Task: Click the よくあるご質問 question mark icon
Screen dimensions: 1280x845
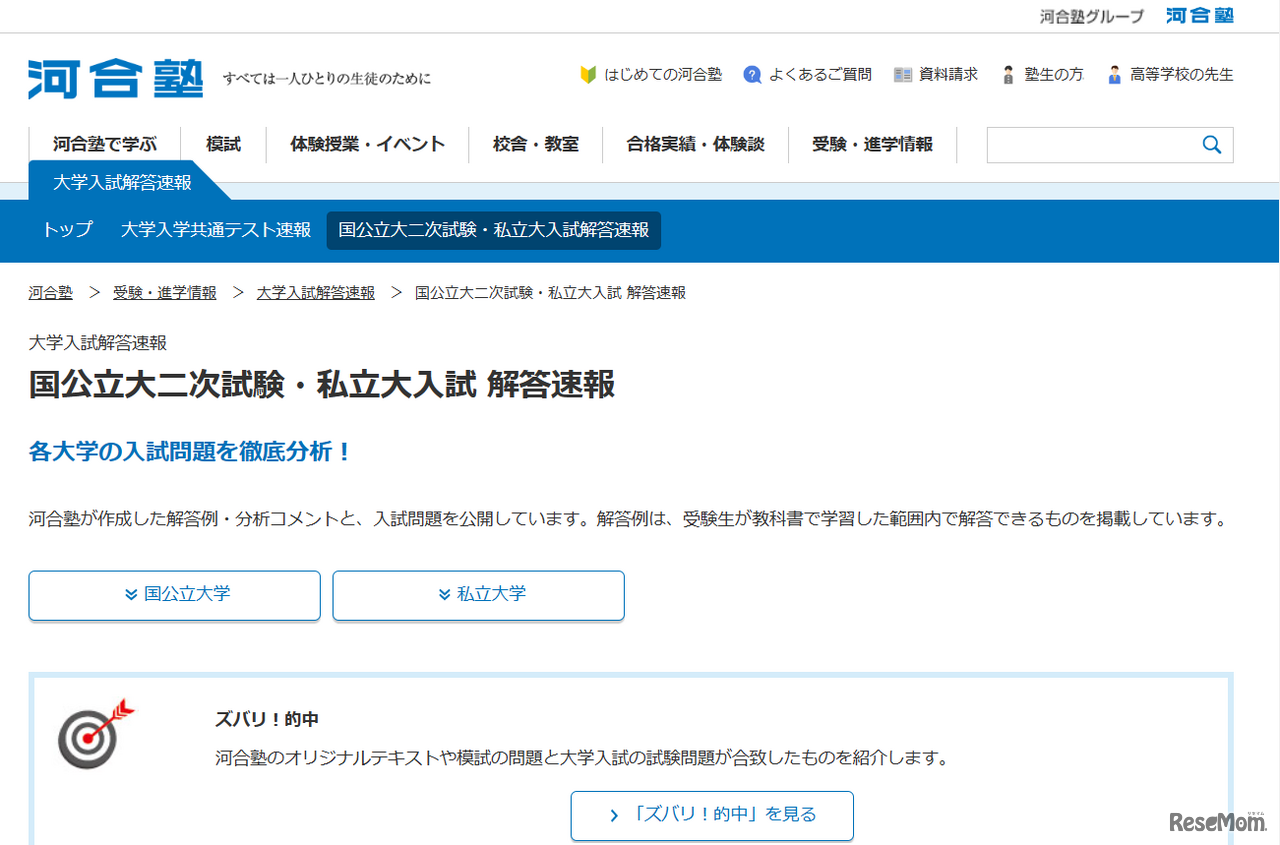Action: (752, 74)
